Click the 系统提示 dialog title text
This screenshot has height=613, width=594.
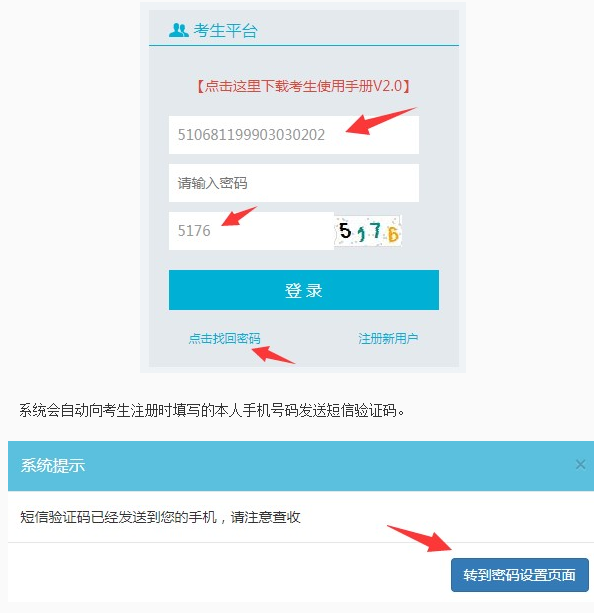coord(53,465)
